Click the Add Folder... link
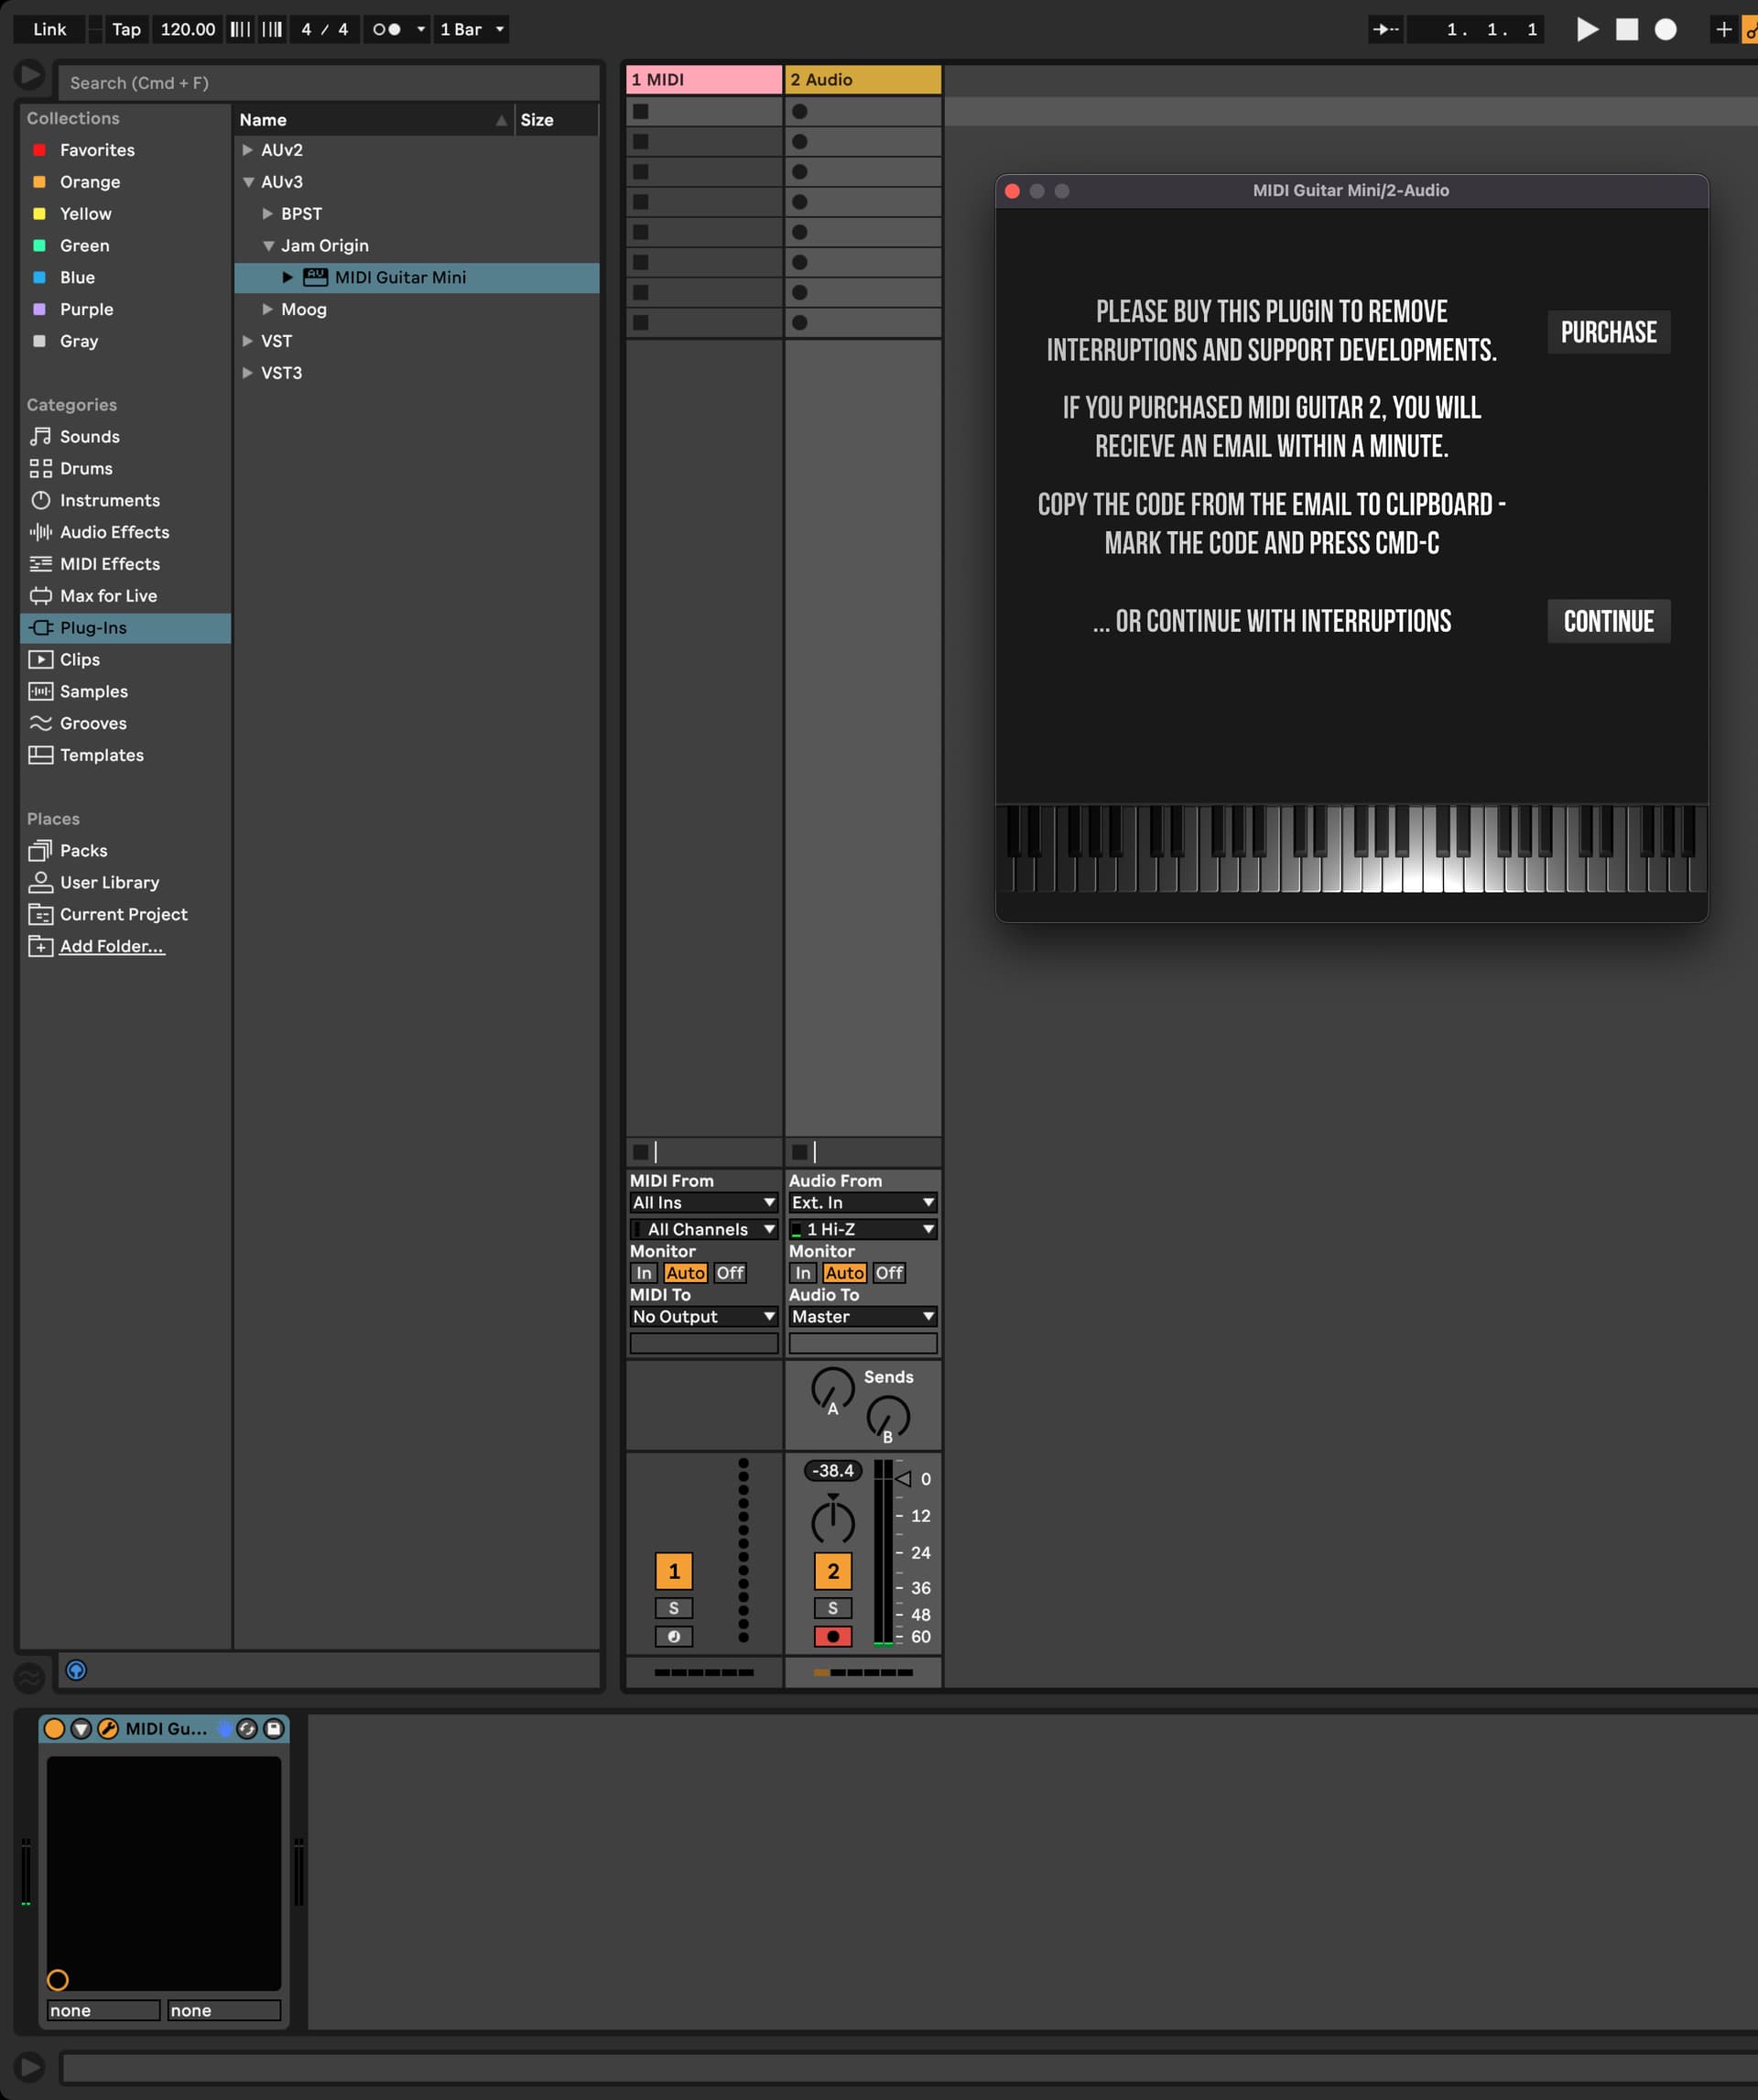Screen dimensions: 1758x2100 point(112,946)
